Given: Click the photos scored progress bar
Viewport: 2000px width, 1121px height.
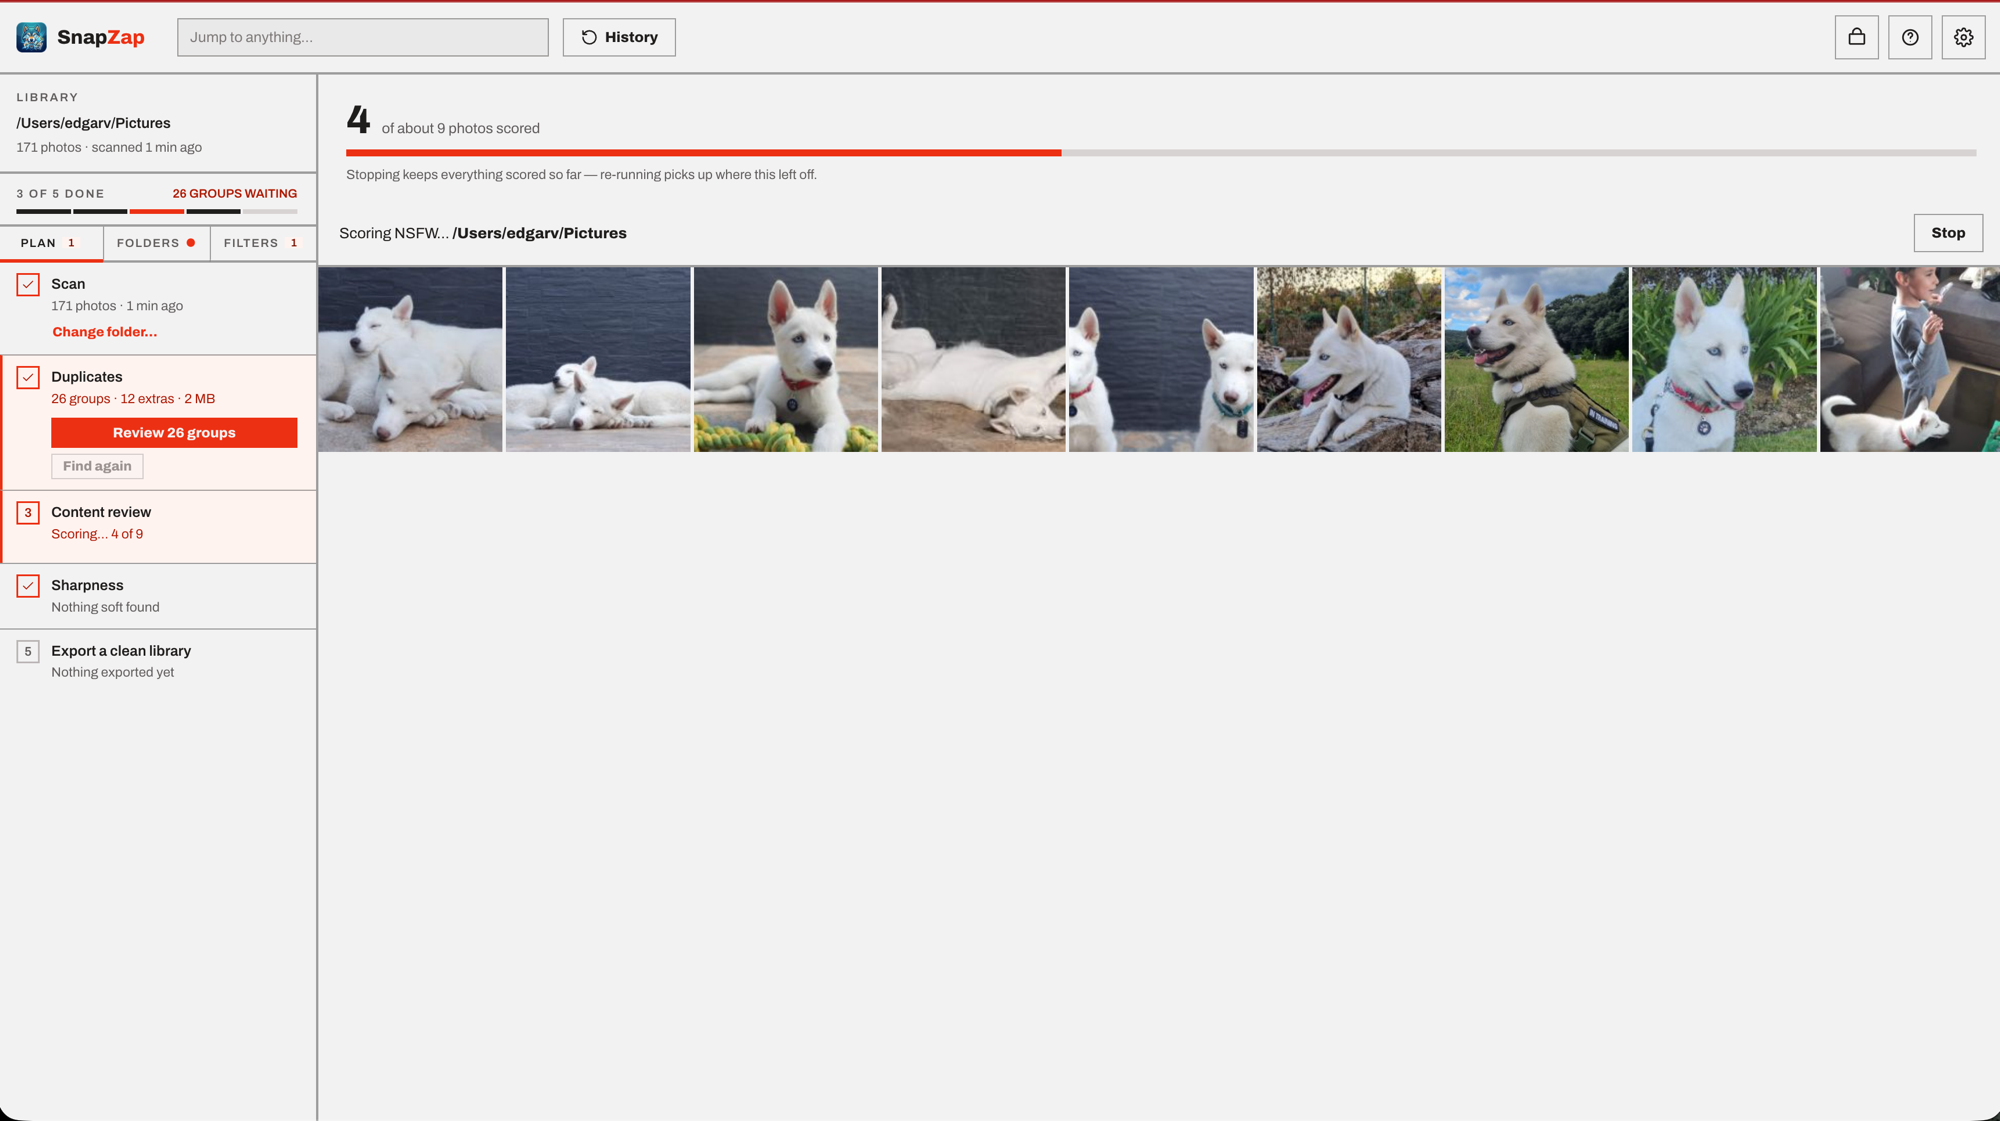Looking at the screenshot, I should [x=1161, y=153].
